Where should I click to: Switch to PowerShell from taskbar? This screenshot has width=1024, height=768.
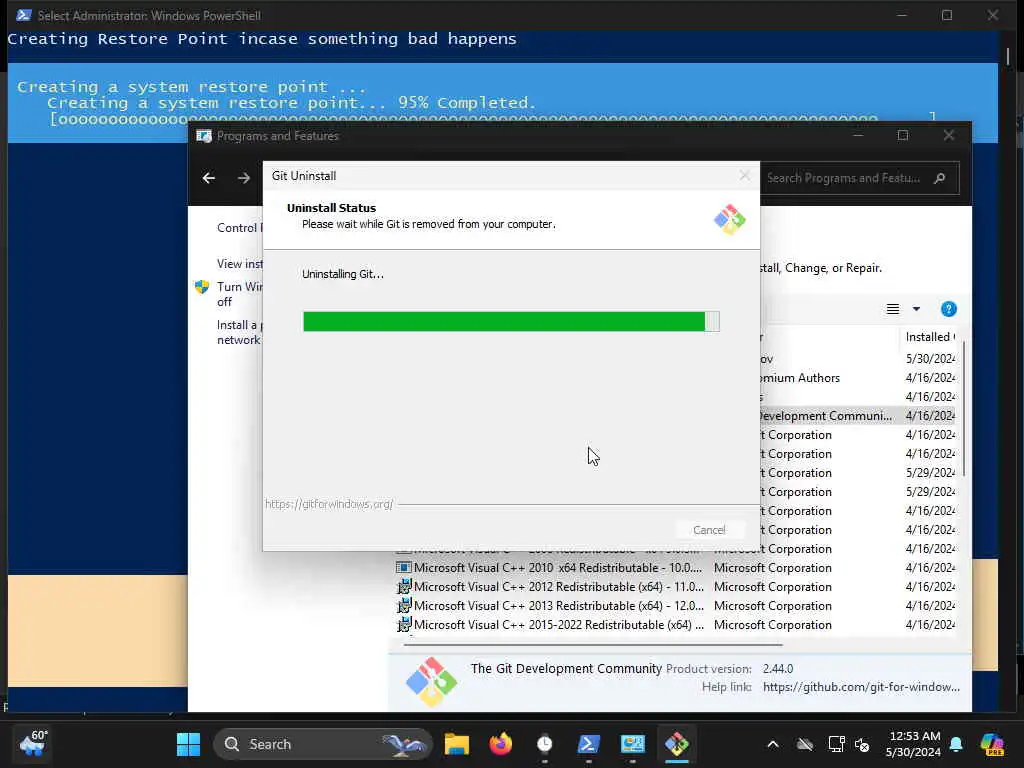pyautogui.click(x=588, y=744)
